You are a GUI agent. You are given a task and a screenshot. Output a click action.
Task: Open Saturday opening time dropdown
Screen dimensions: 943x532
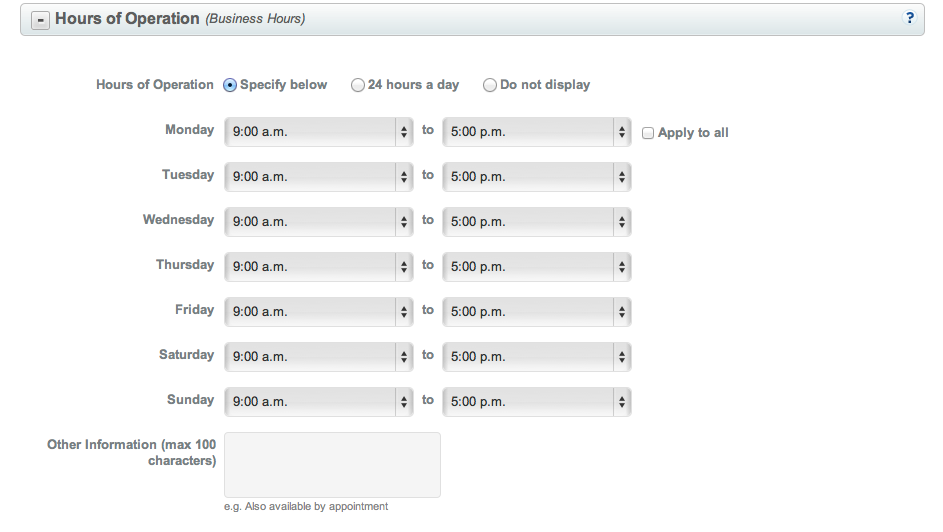pyautogui.click(x=319, y=357)
